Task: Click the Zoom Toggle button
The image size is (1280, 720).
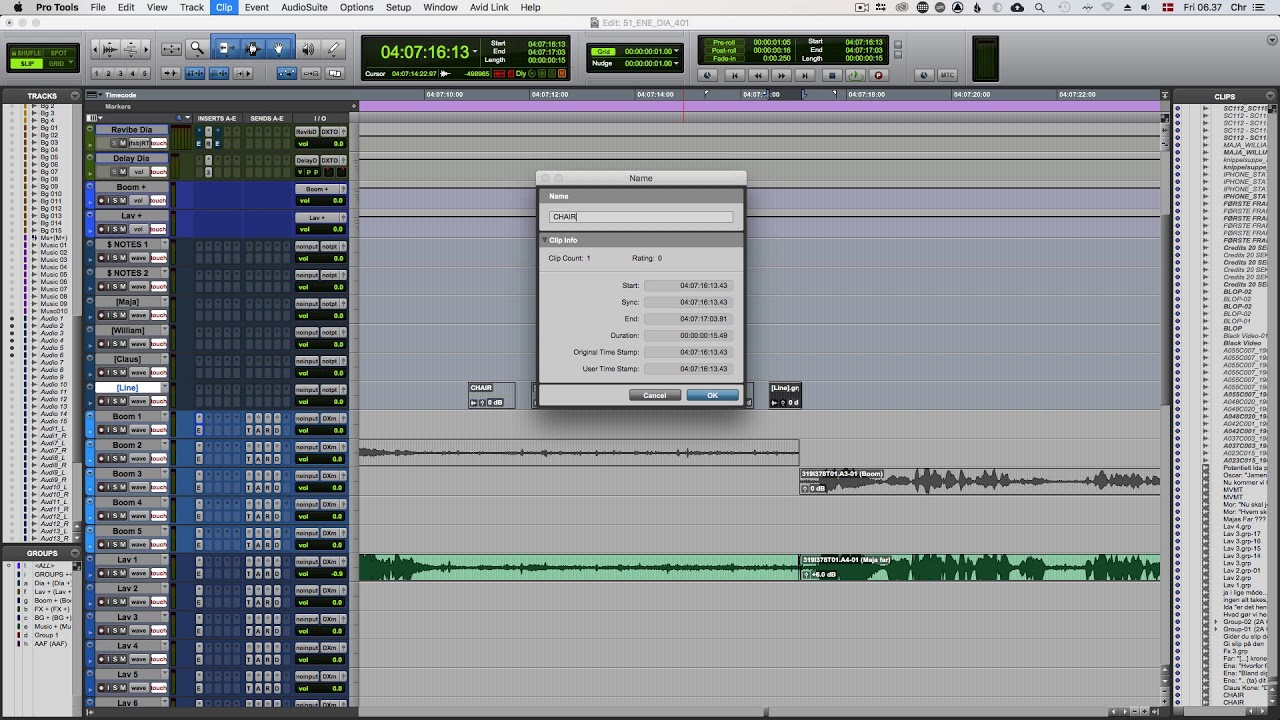Action: [171, 48]
